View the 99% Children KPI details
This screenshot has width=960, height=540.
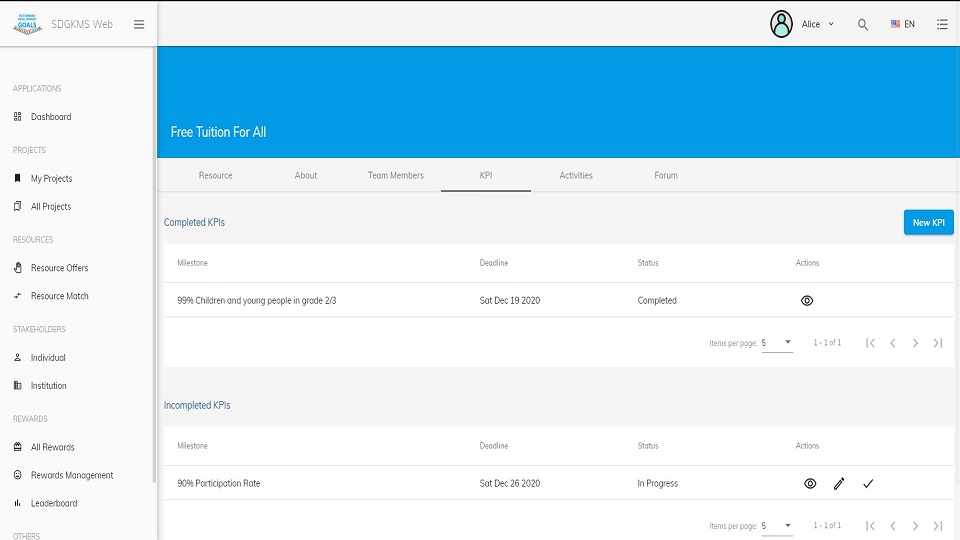click(x=807, y=301)
